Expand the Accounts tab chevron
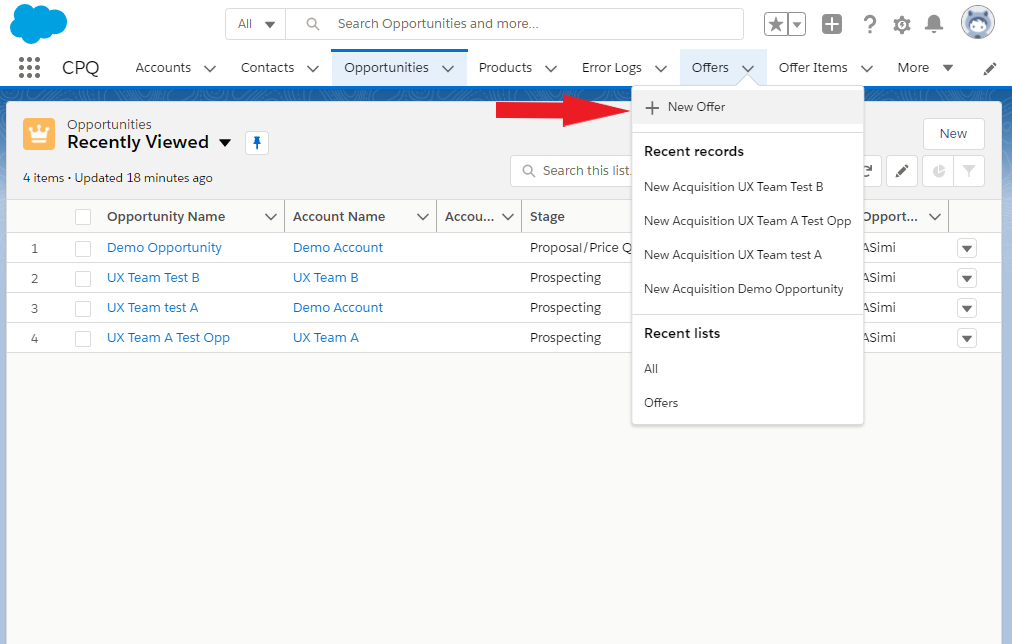1012x644 pixels. pyautogui.click(x=210, y=68)
